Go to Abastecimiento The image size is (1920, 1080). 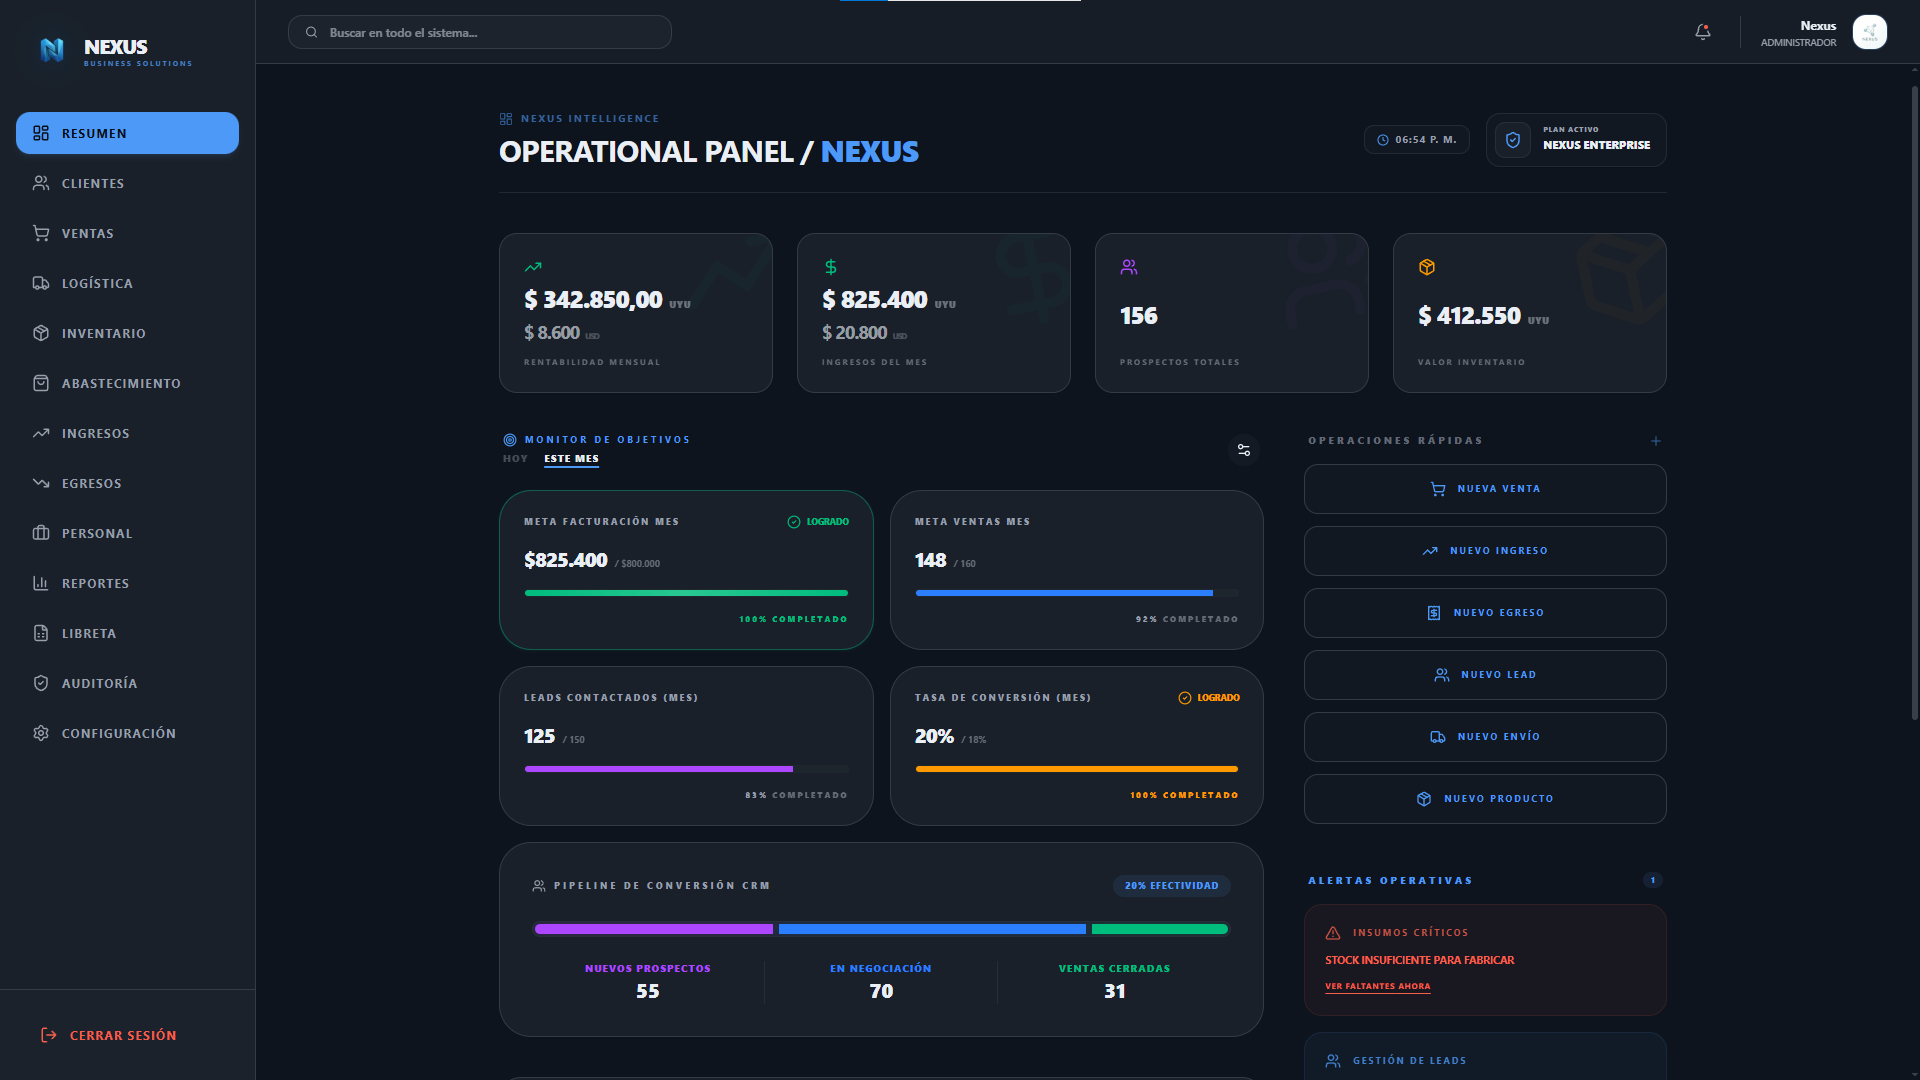(x=127, y=383)
